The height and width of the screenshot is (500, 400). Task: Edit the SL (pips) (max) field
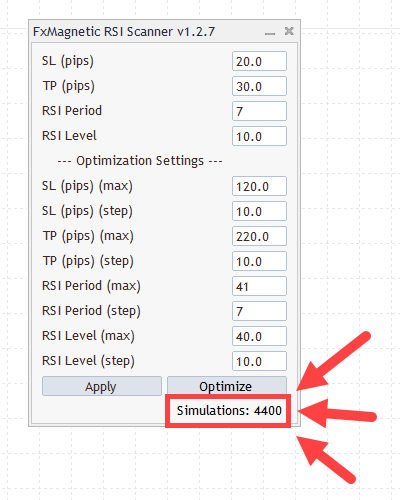tap(259, 186)
